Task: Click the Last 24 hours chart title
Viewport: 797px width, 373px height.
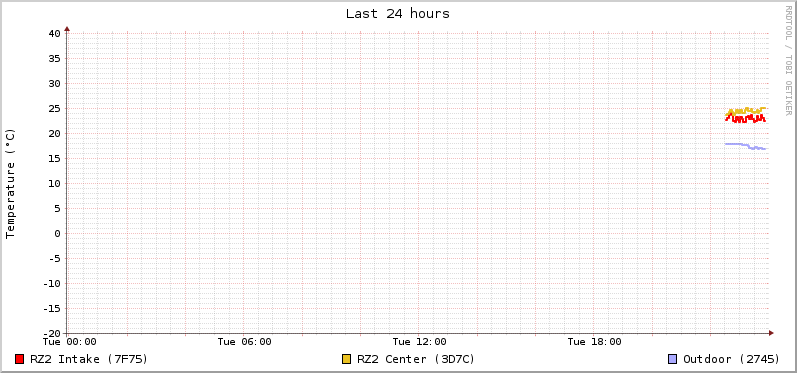Action: pyautogui.click(x=398, y=14)
